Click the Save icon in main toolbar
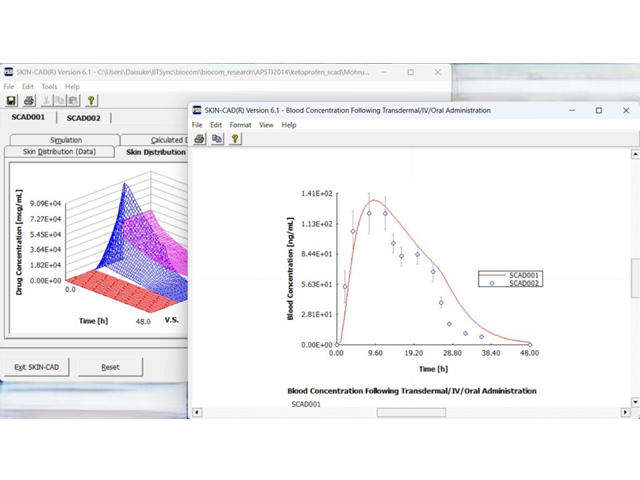Image resolution: width=640 pixels, height=480 pixels. [x=11, y=100]
